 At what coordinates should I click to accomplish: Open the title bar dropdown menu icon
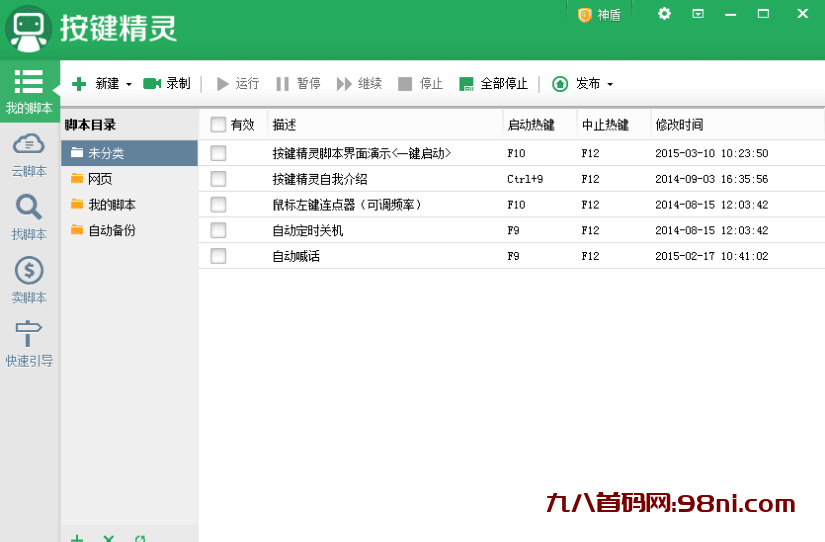[x=698, y=14]
